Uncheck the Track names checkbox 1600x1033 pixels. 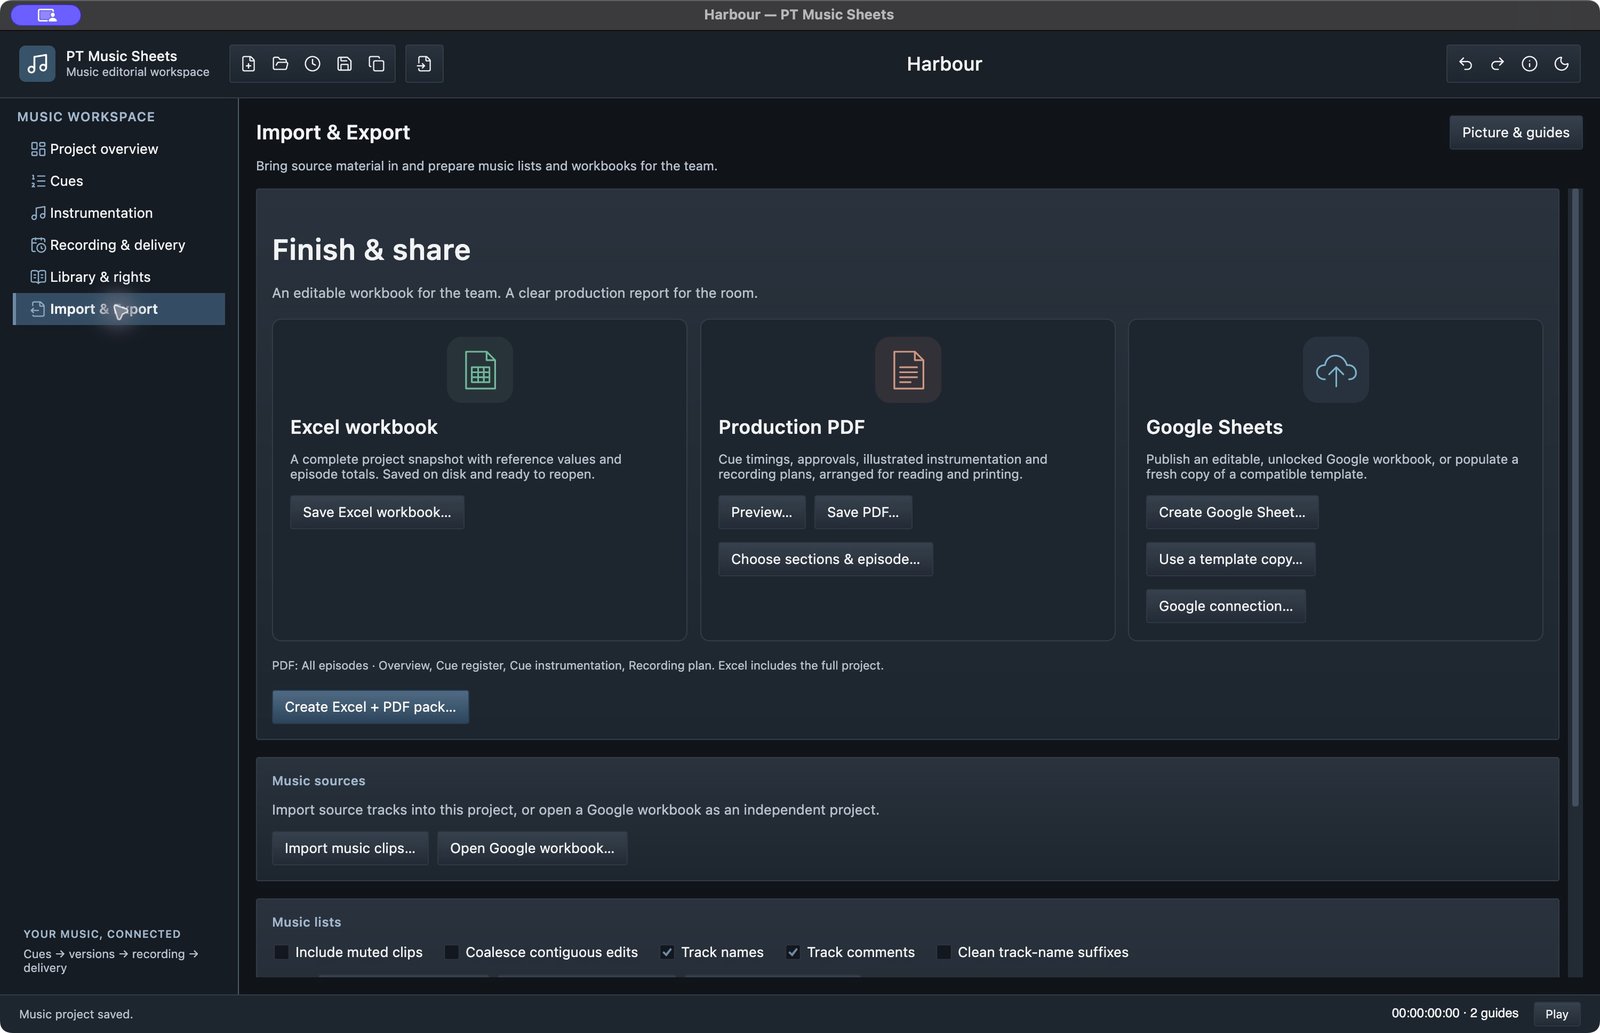pyautogui.click(x=667, y=952)
